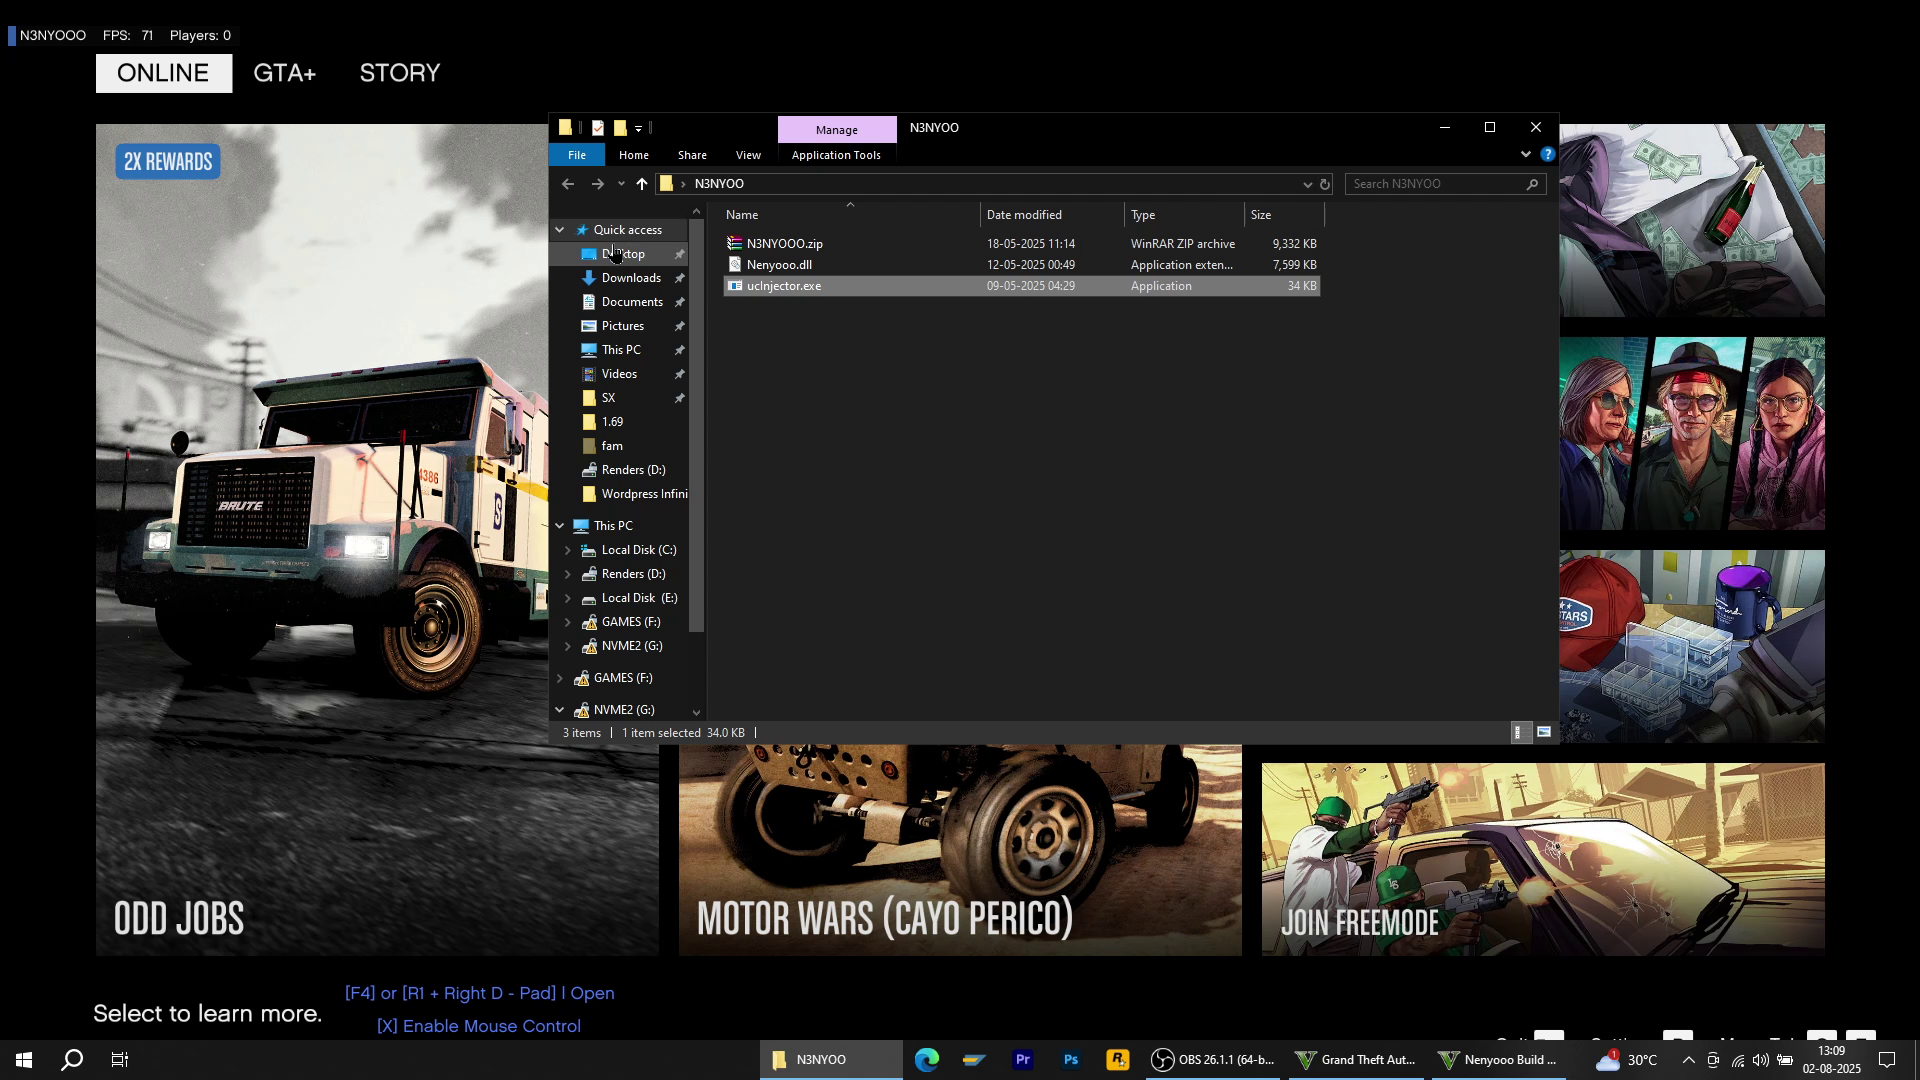Collapse the Quick access tree
Image resolution: width=1920 pixels, height=1080 pixels.
pyautogui.click(x=560, y=230)
